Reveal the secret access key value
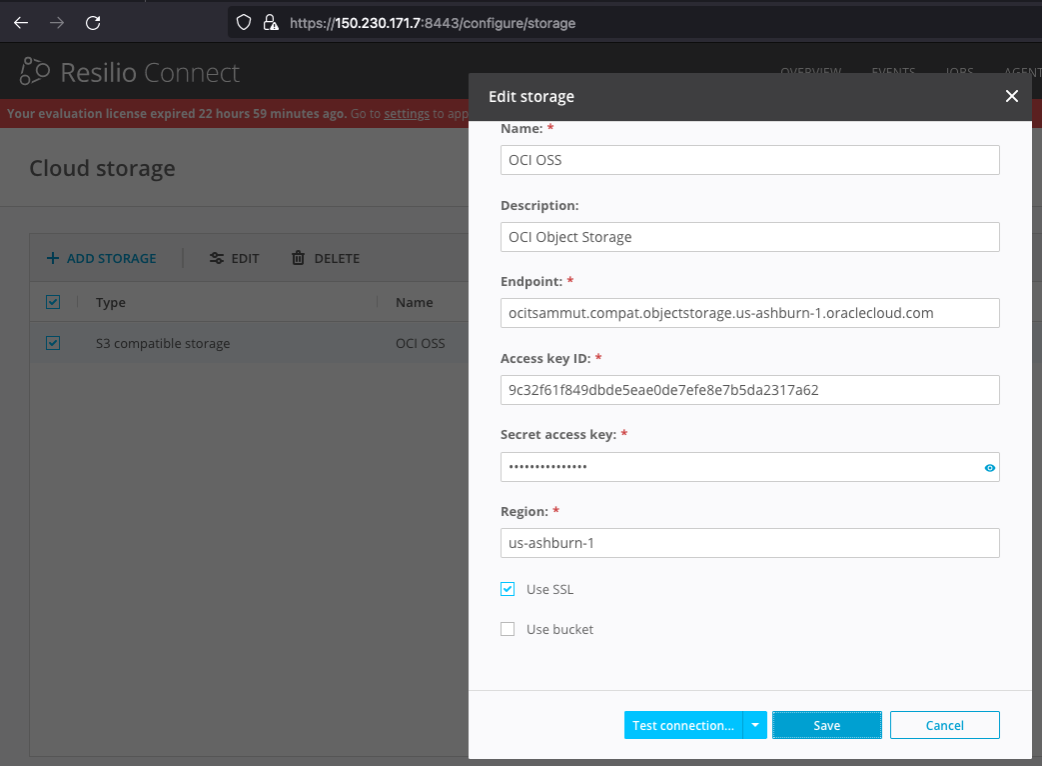The image size is (1042, 766). 989,467
